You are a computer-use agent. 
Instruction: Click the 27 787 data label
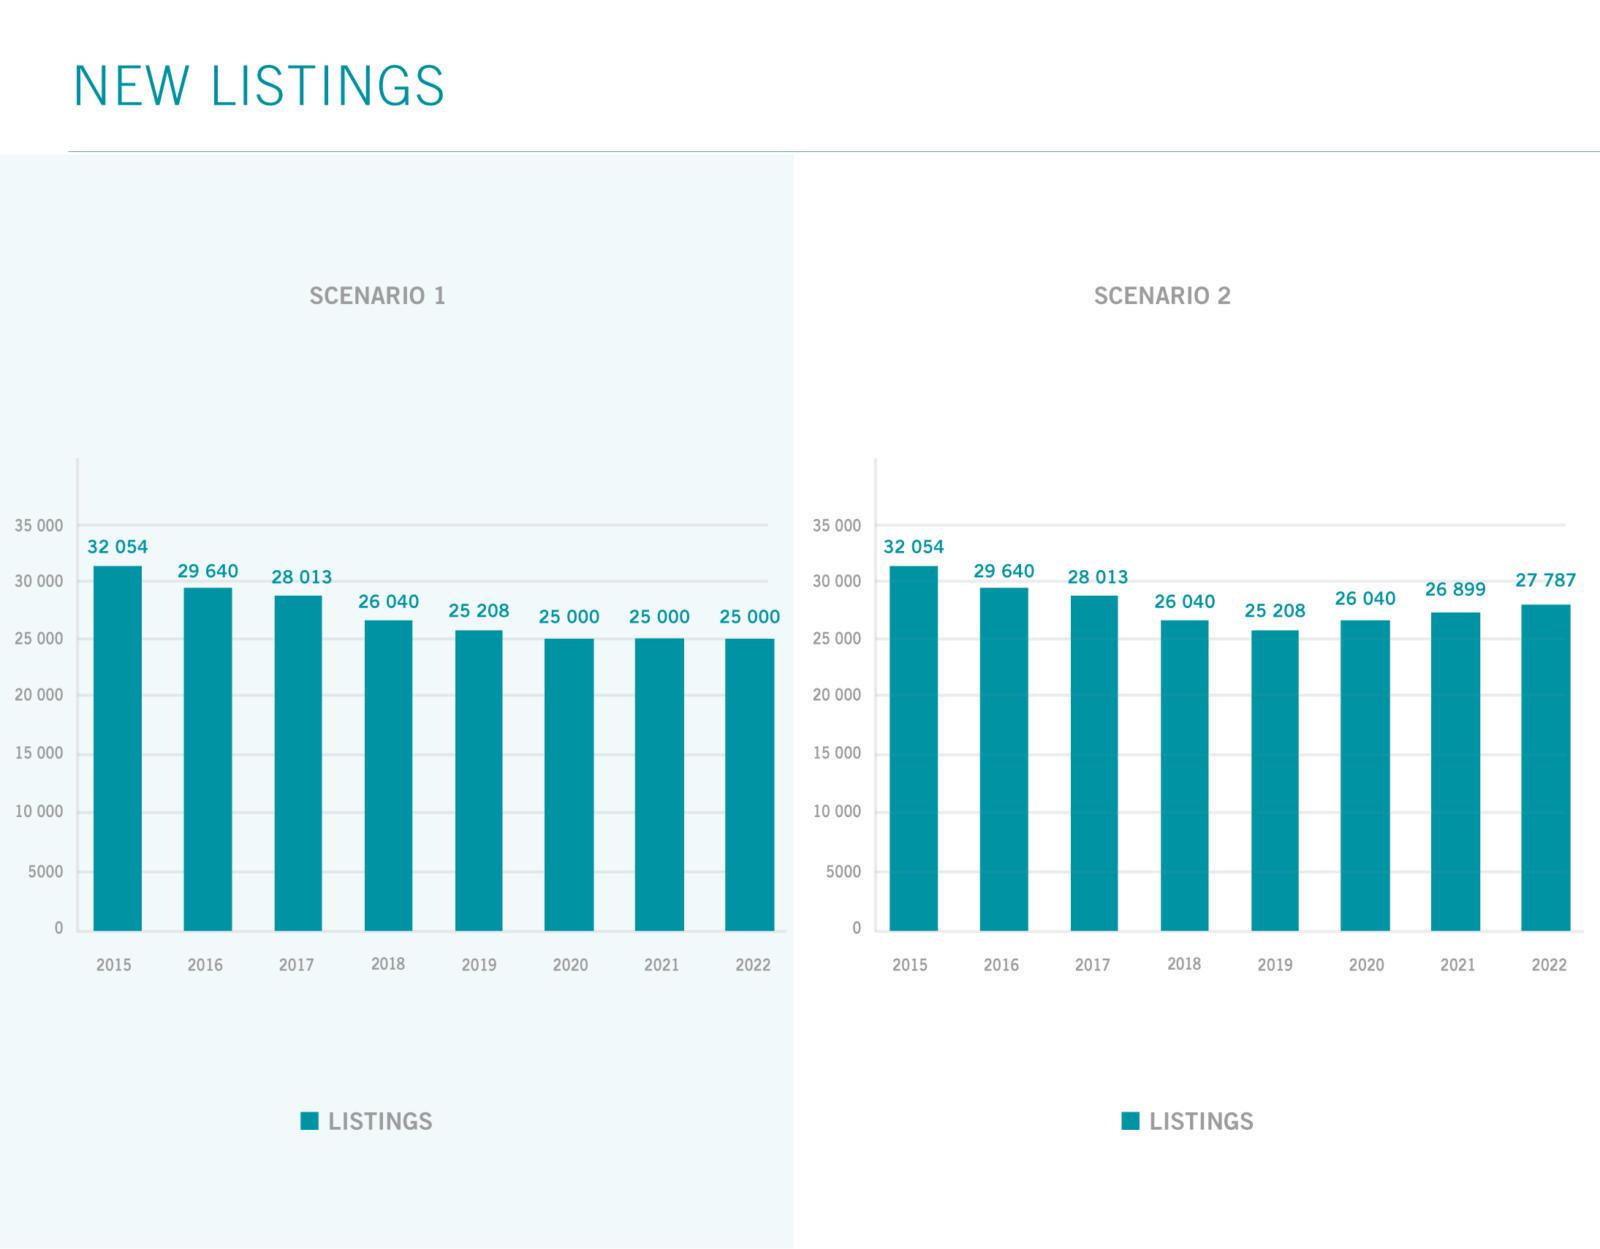click(1545, 580)
